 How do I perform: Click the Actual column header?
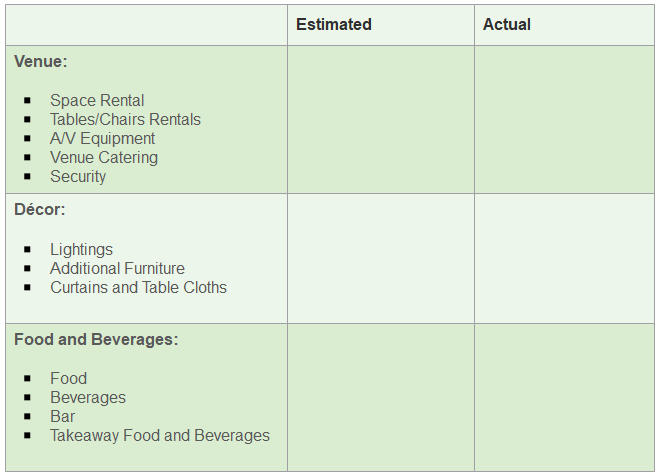[506, 24]
